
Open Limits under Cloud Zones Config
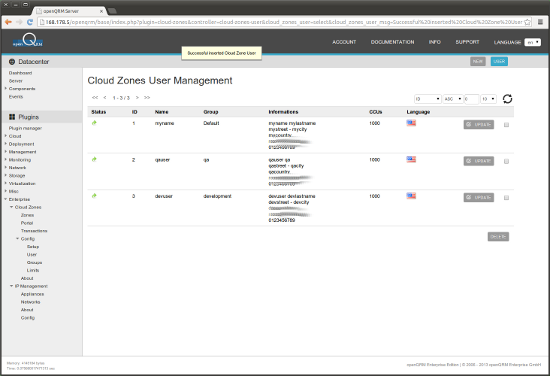(x=33, y=270)
